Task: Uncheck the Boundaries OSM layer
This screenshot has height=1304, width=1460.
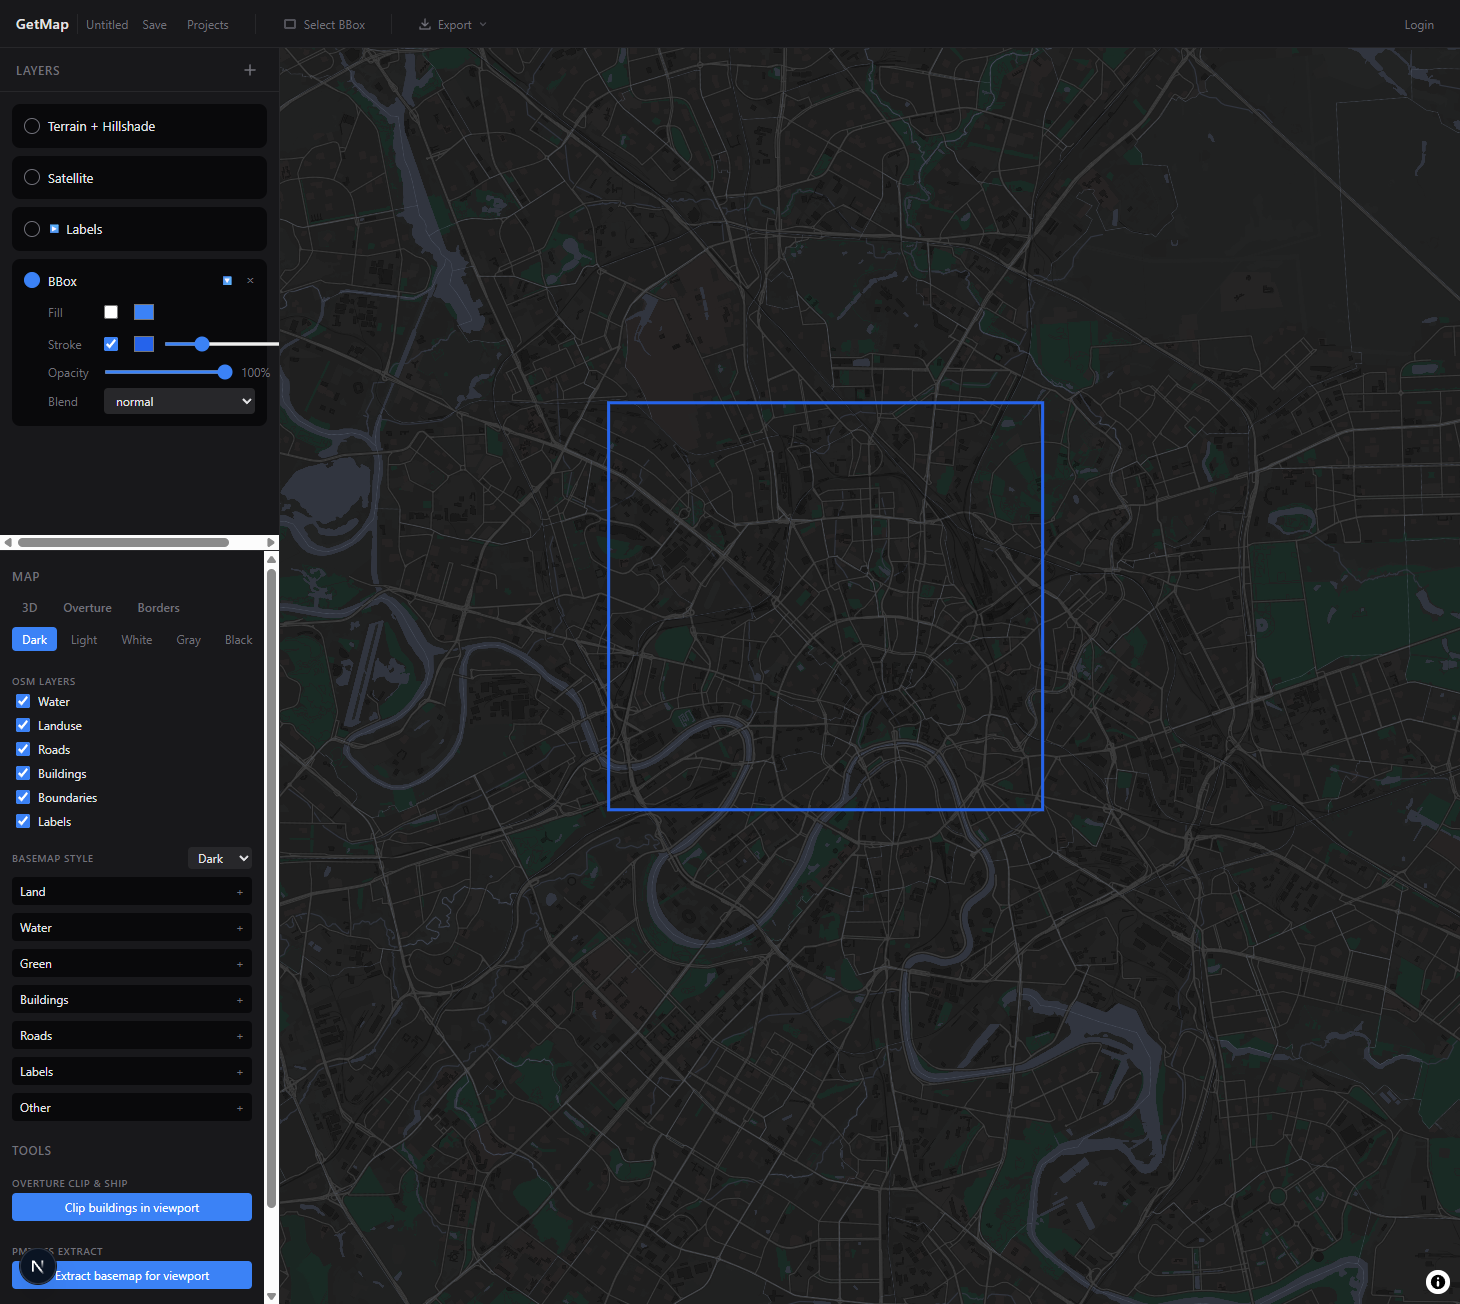Action: click(x=23, y=797)
